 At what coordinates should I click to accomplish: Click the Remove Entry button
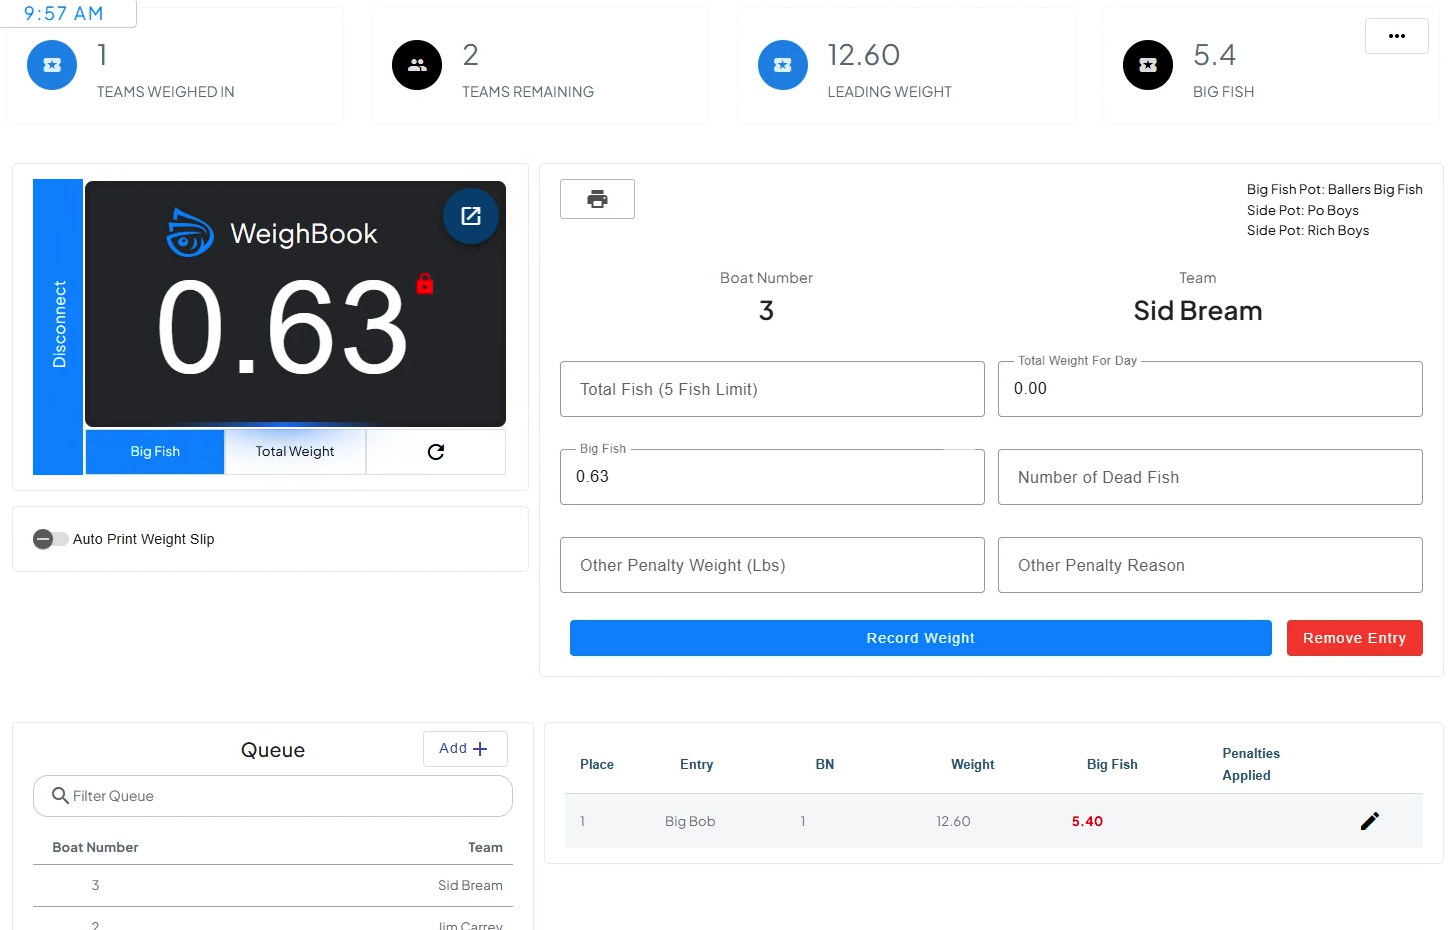click(1355, 638)
